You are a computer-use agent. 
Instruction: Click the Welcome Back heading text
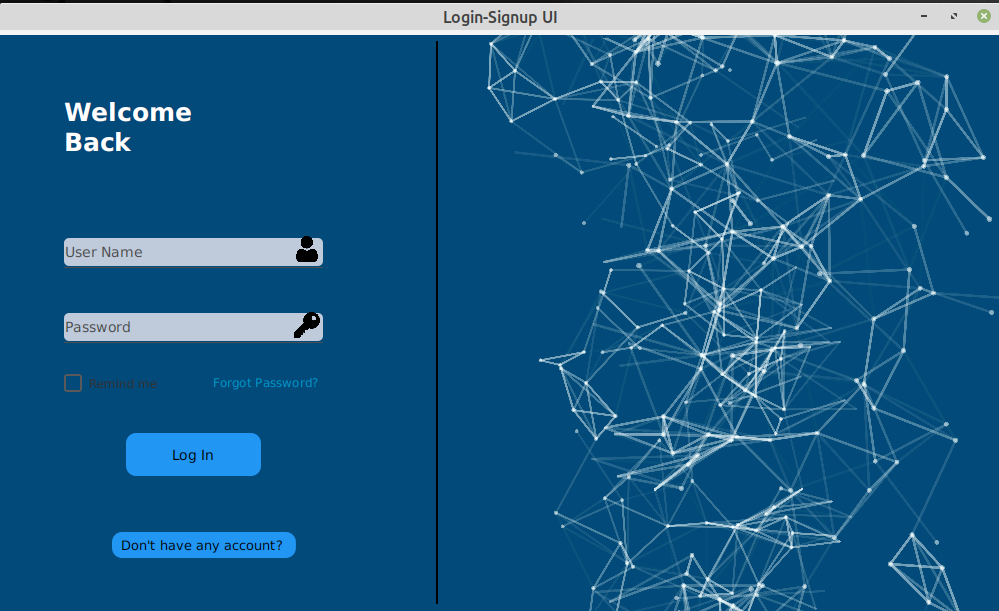[x=128, y=127]
